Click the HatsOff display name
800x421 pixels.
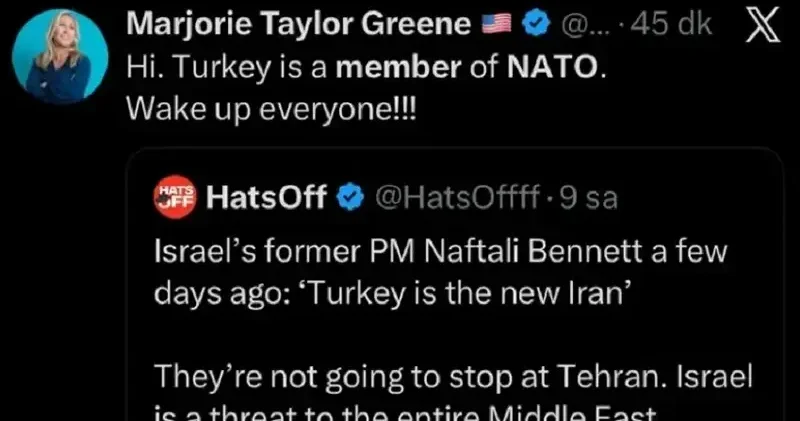point(267,198)
